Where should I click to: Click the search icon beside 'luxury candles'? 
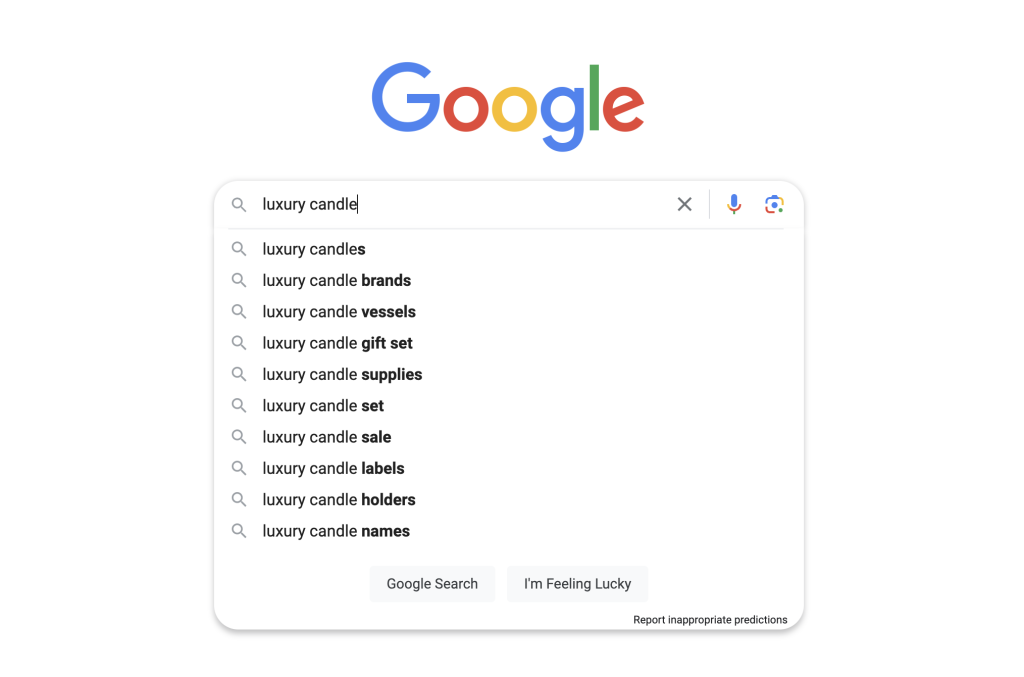239,249
